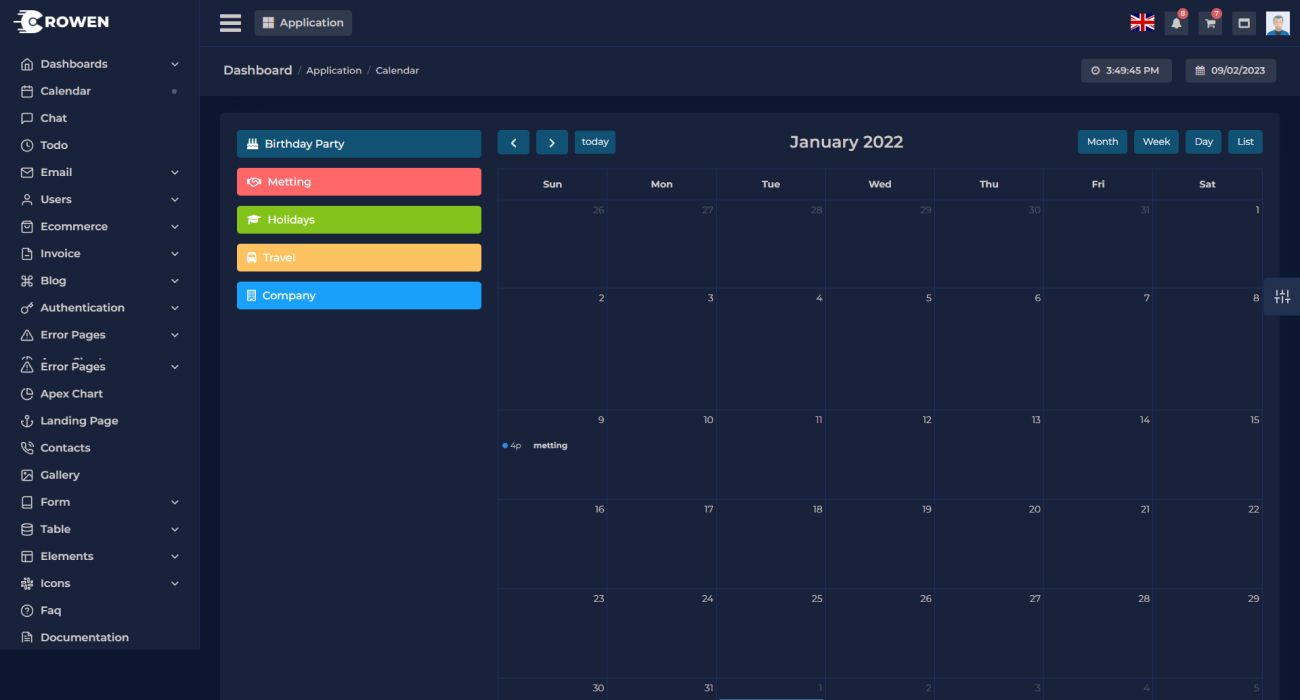Click the Landing Page anchor icon

click(x=27, y=421)
